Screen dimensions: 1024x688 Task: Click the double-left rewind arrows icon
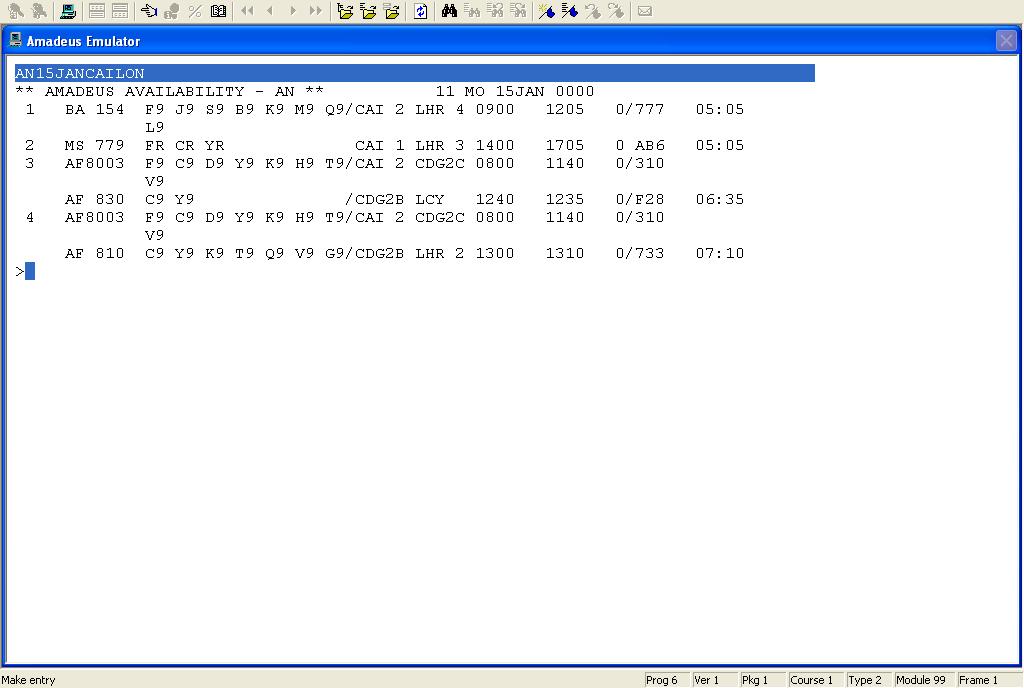[x=247, y=10]
